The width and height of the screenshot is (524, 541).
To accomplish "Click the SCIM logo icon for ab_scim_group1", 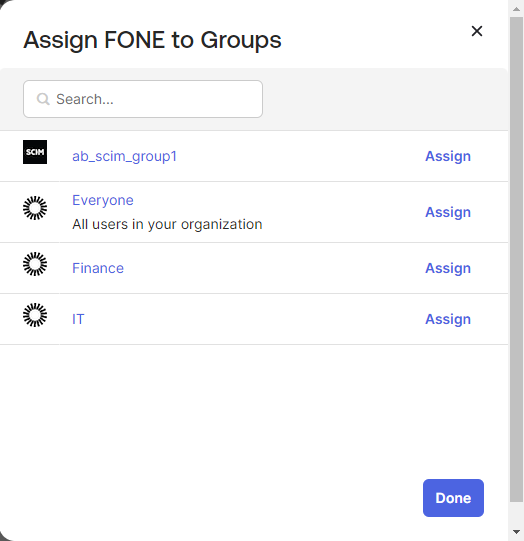I will (x=35, y=152).
